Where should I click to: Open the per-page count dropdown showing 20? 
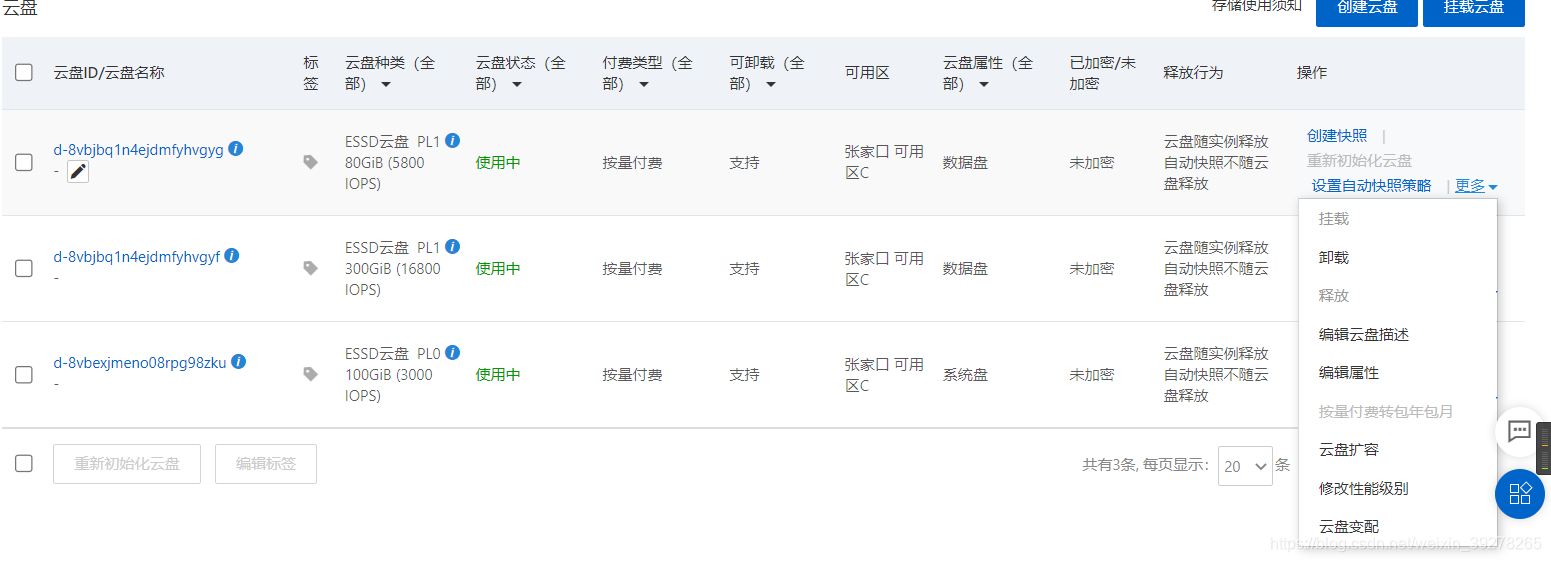1245,466
